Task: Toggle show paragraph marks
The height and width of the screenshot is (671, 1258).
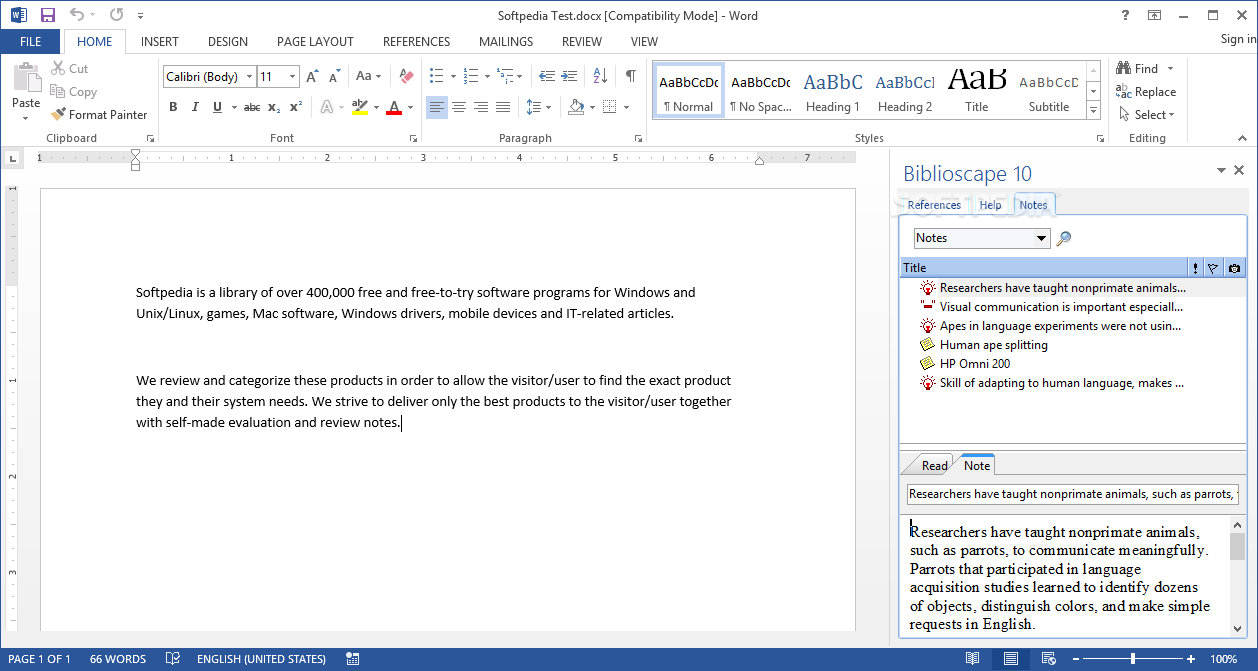Action: pos(630,76)
